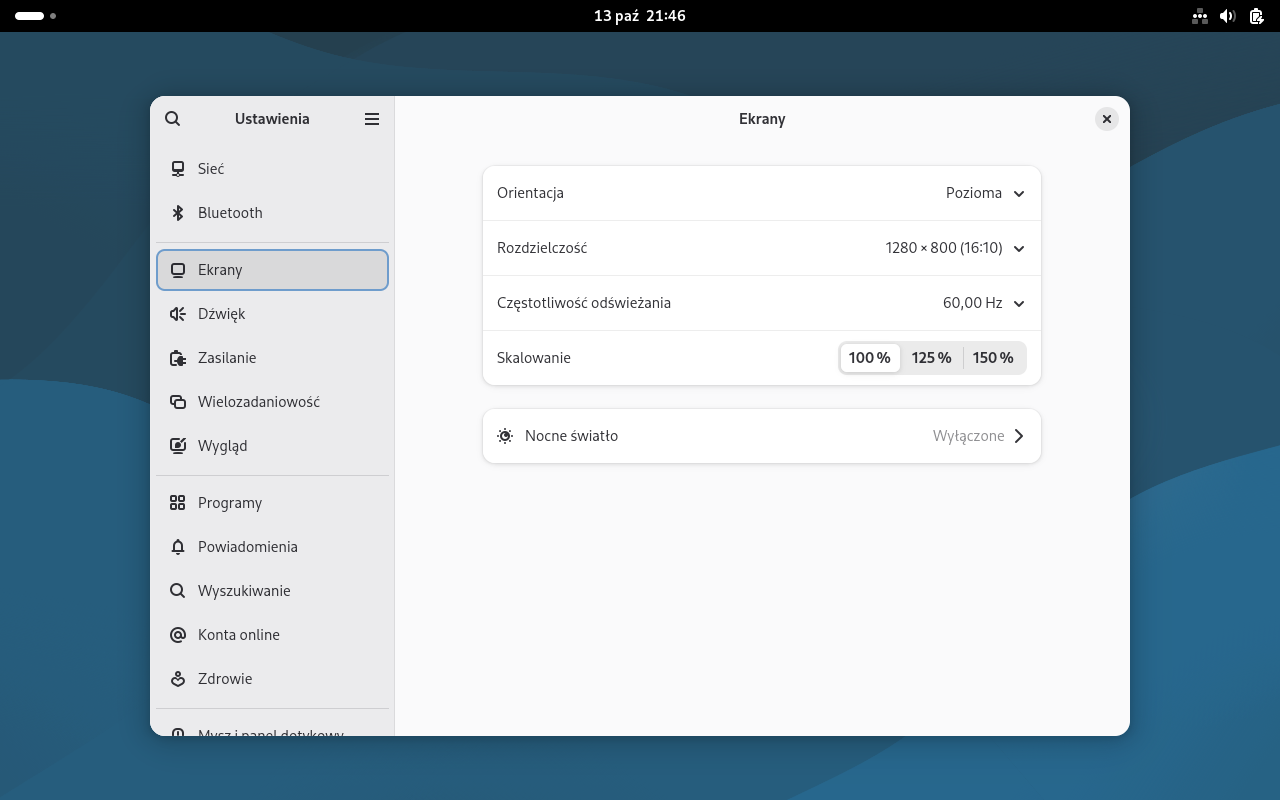Click the Activities pill in top bar
1280x800 pixels.
(x=35, y=16)
